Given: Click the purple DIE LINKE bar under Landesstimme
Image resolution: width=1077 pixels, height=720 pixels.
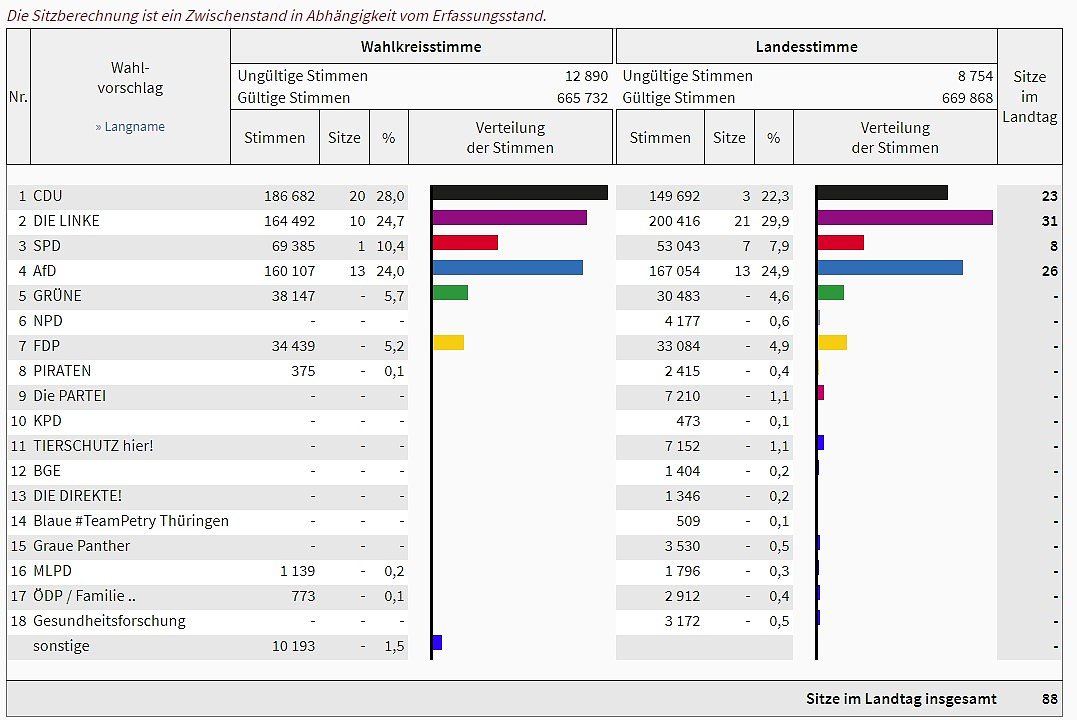Looking at the screenshot, I should [x=904, y=218].
